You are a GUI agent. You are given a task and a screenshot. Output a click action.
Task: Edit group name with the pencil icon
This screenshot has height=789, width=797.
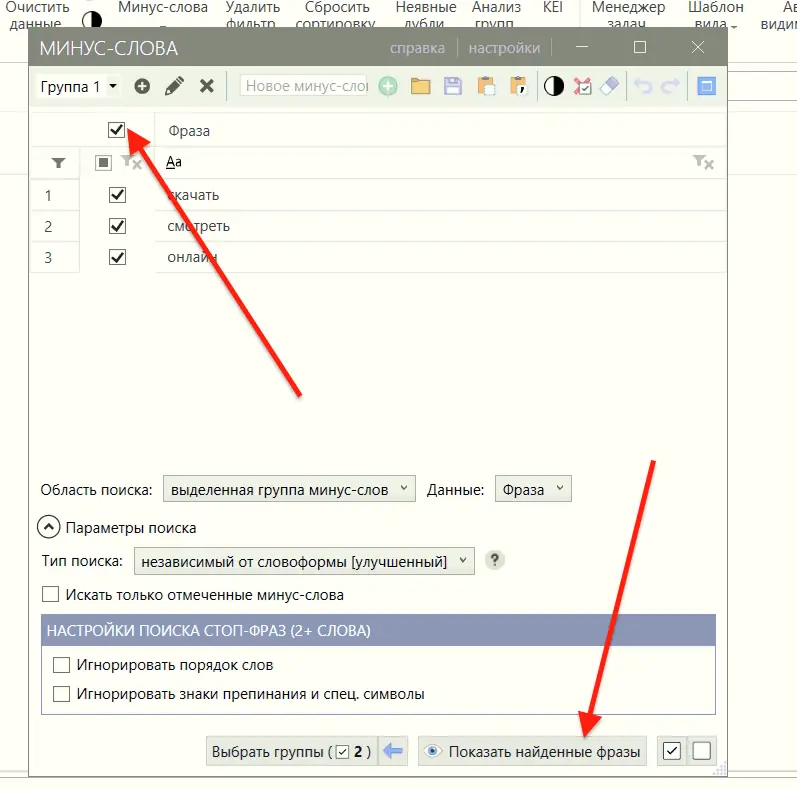(174, 86)
